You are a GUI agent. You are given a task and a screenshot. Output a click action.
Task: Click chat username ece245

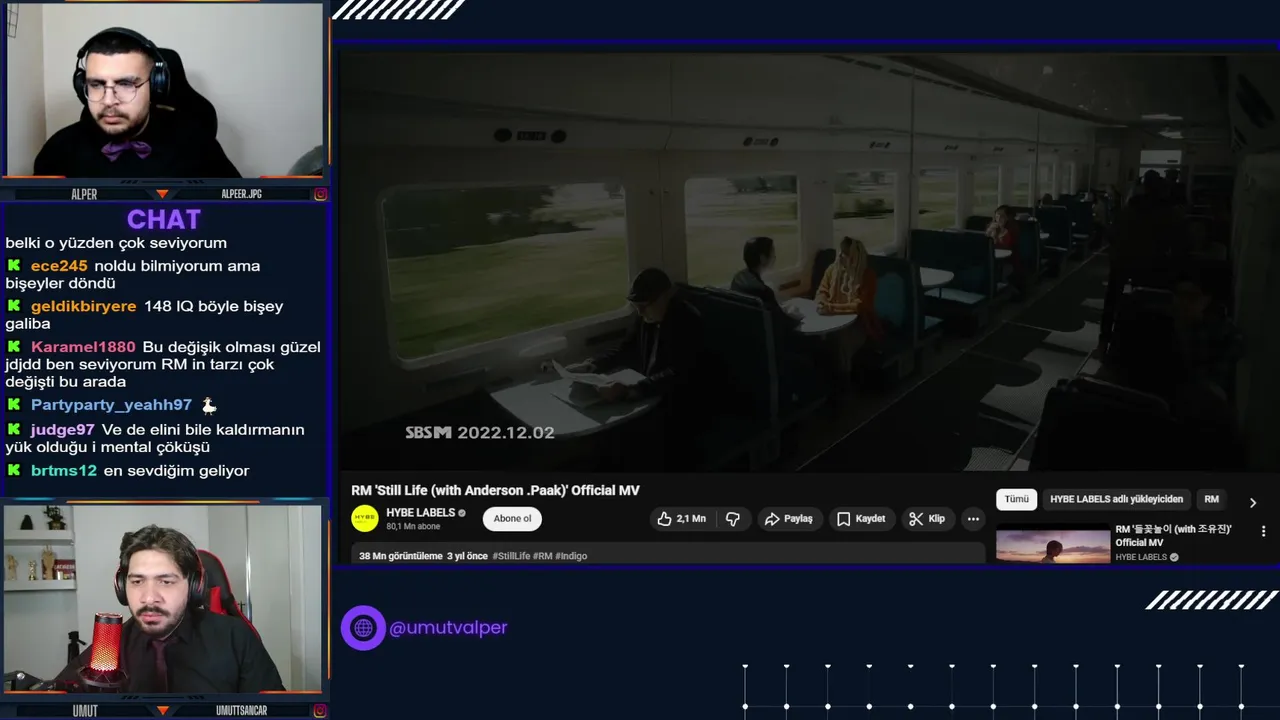(x=59, y=266)
